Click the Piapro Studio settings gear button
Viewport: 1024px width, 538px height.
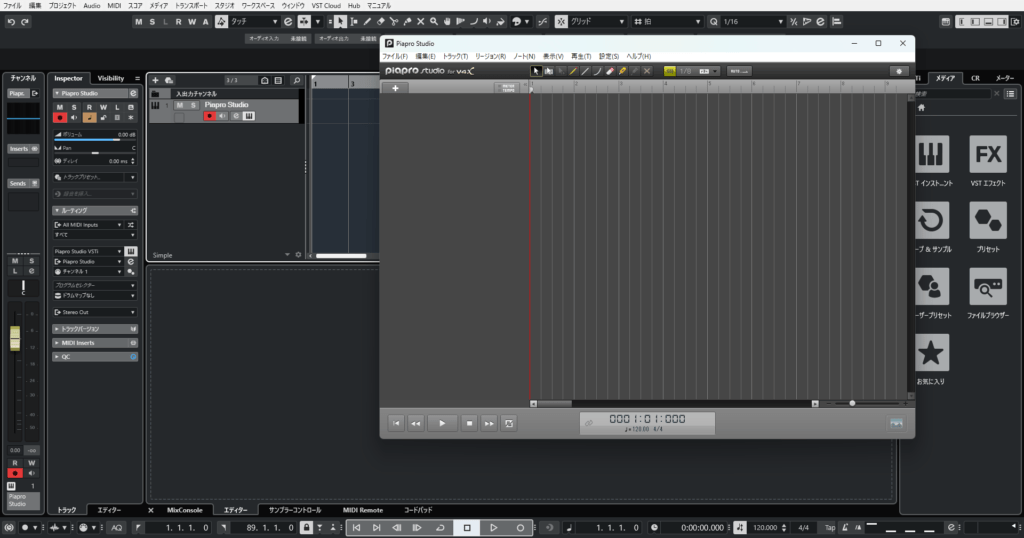[x=898, y=71]
